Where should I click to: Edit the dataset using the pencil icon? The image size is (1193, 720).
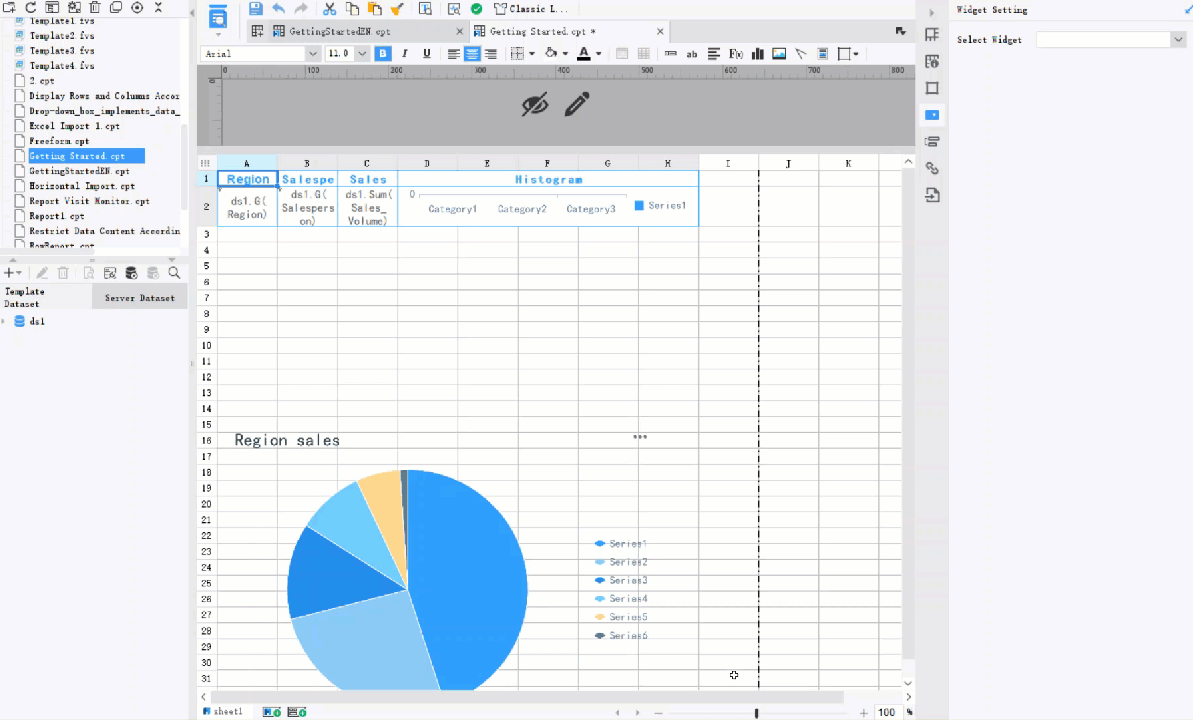coord(41,272)
